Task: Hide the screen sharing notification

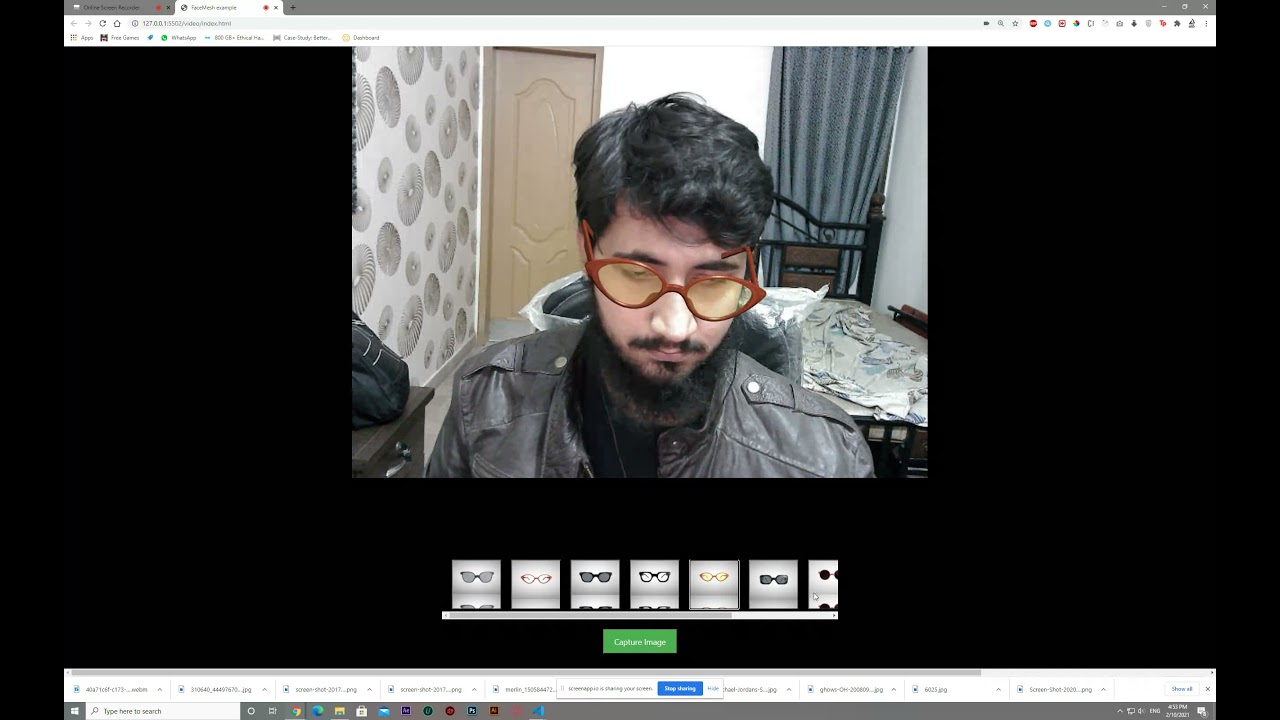Action: click(713, 689)
